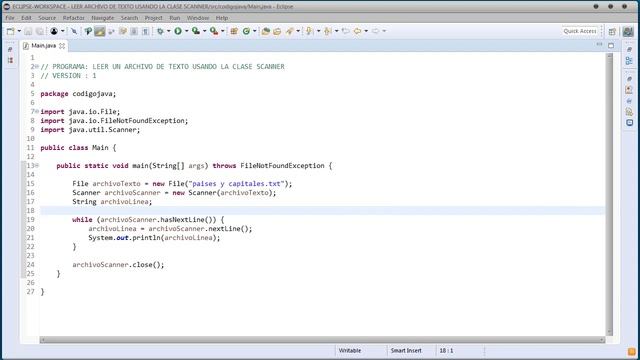Click the Skip All Breakpoints icon

point(74,31)
